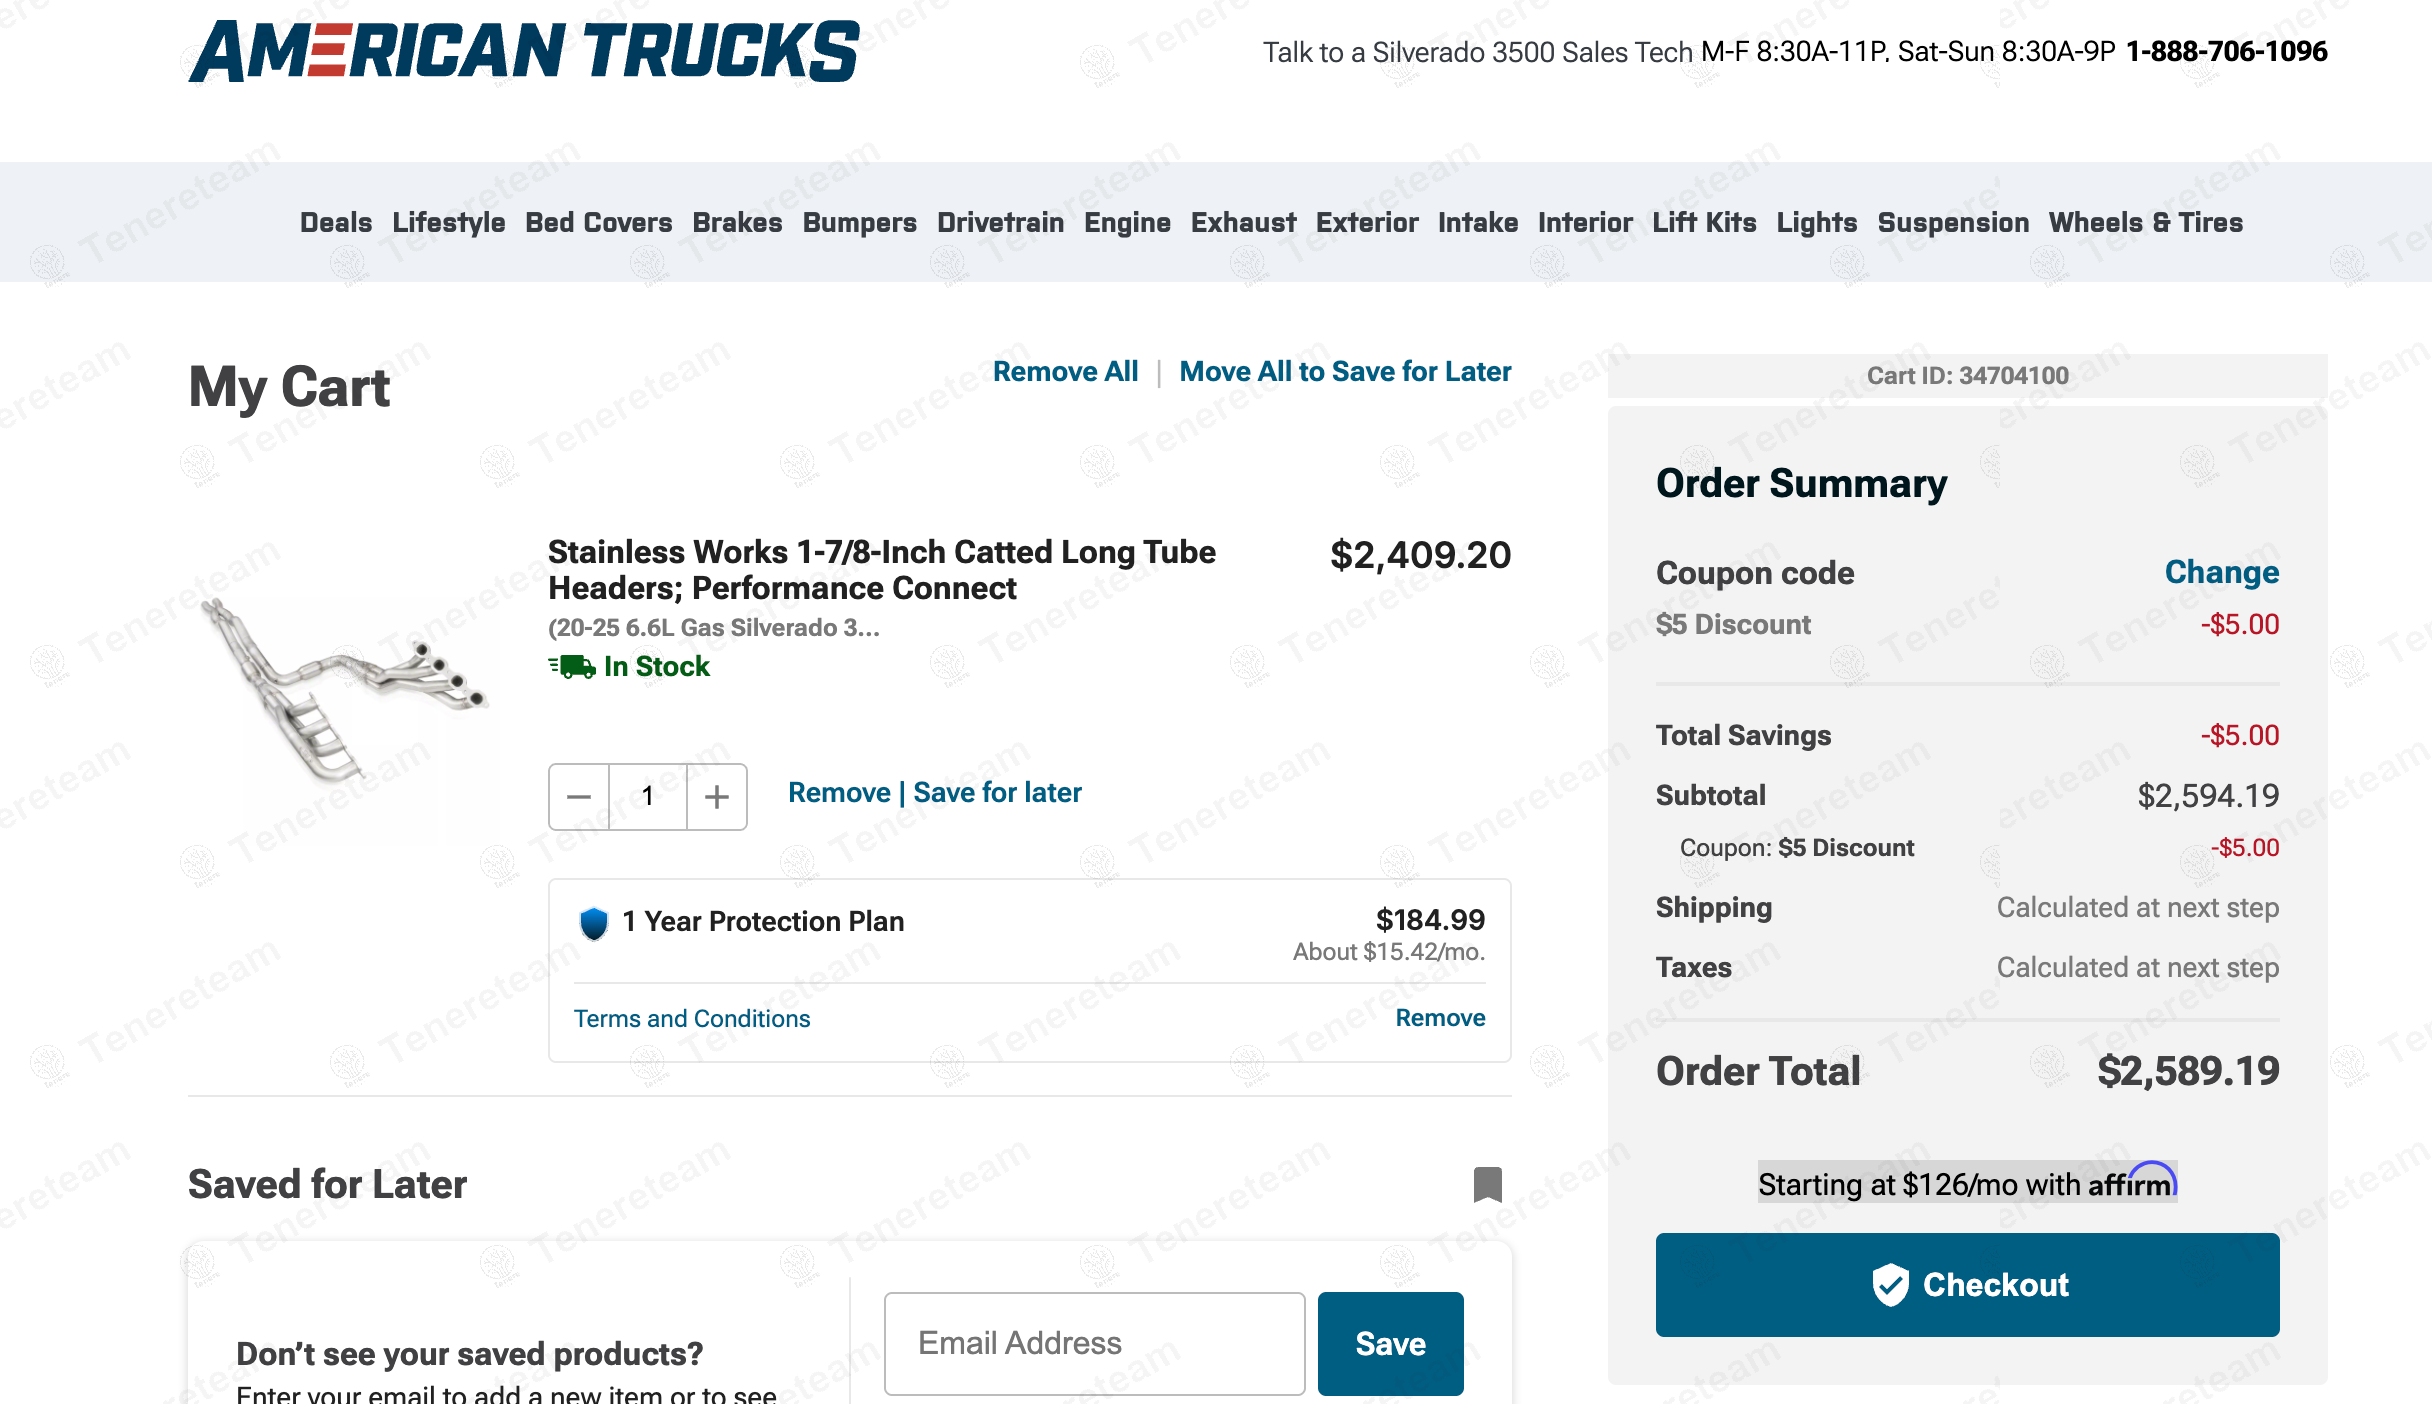Open the headers product thumbnail
2432x1404 pixels.
tap(345, 691)
